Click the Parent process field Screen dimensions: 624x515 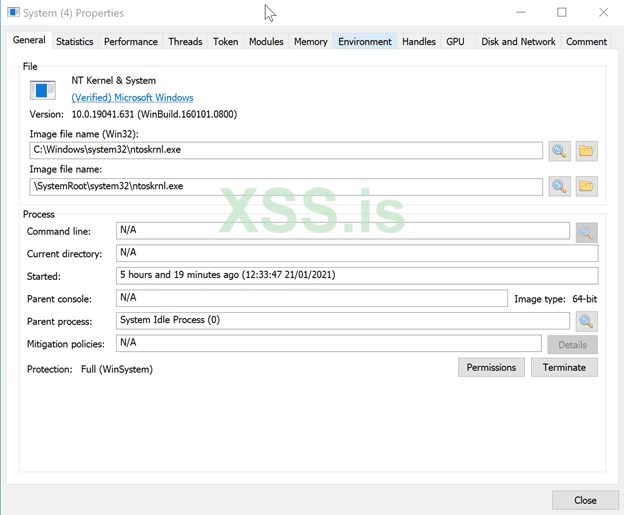tap(343, 321)
